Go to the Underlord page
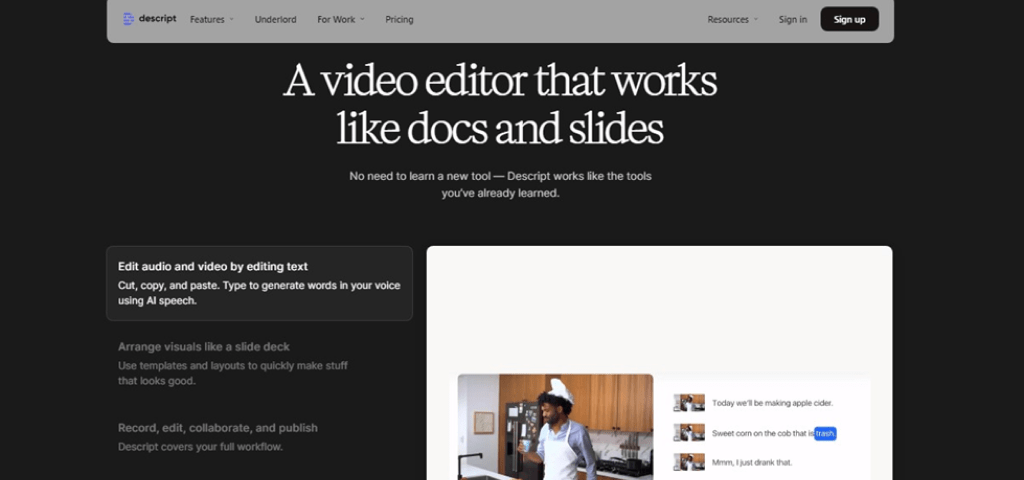This screenshot has width=1024, height=480. 275,19
